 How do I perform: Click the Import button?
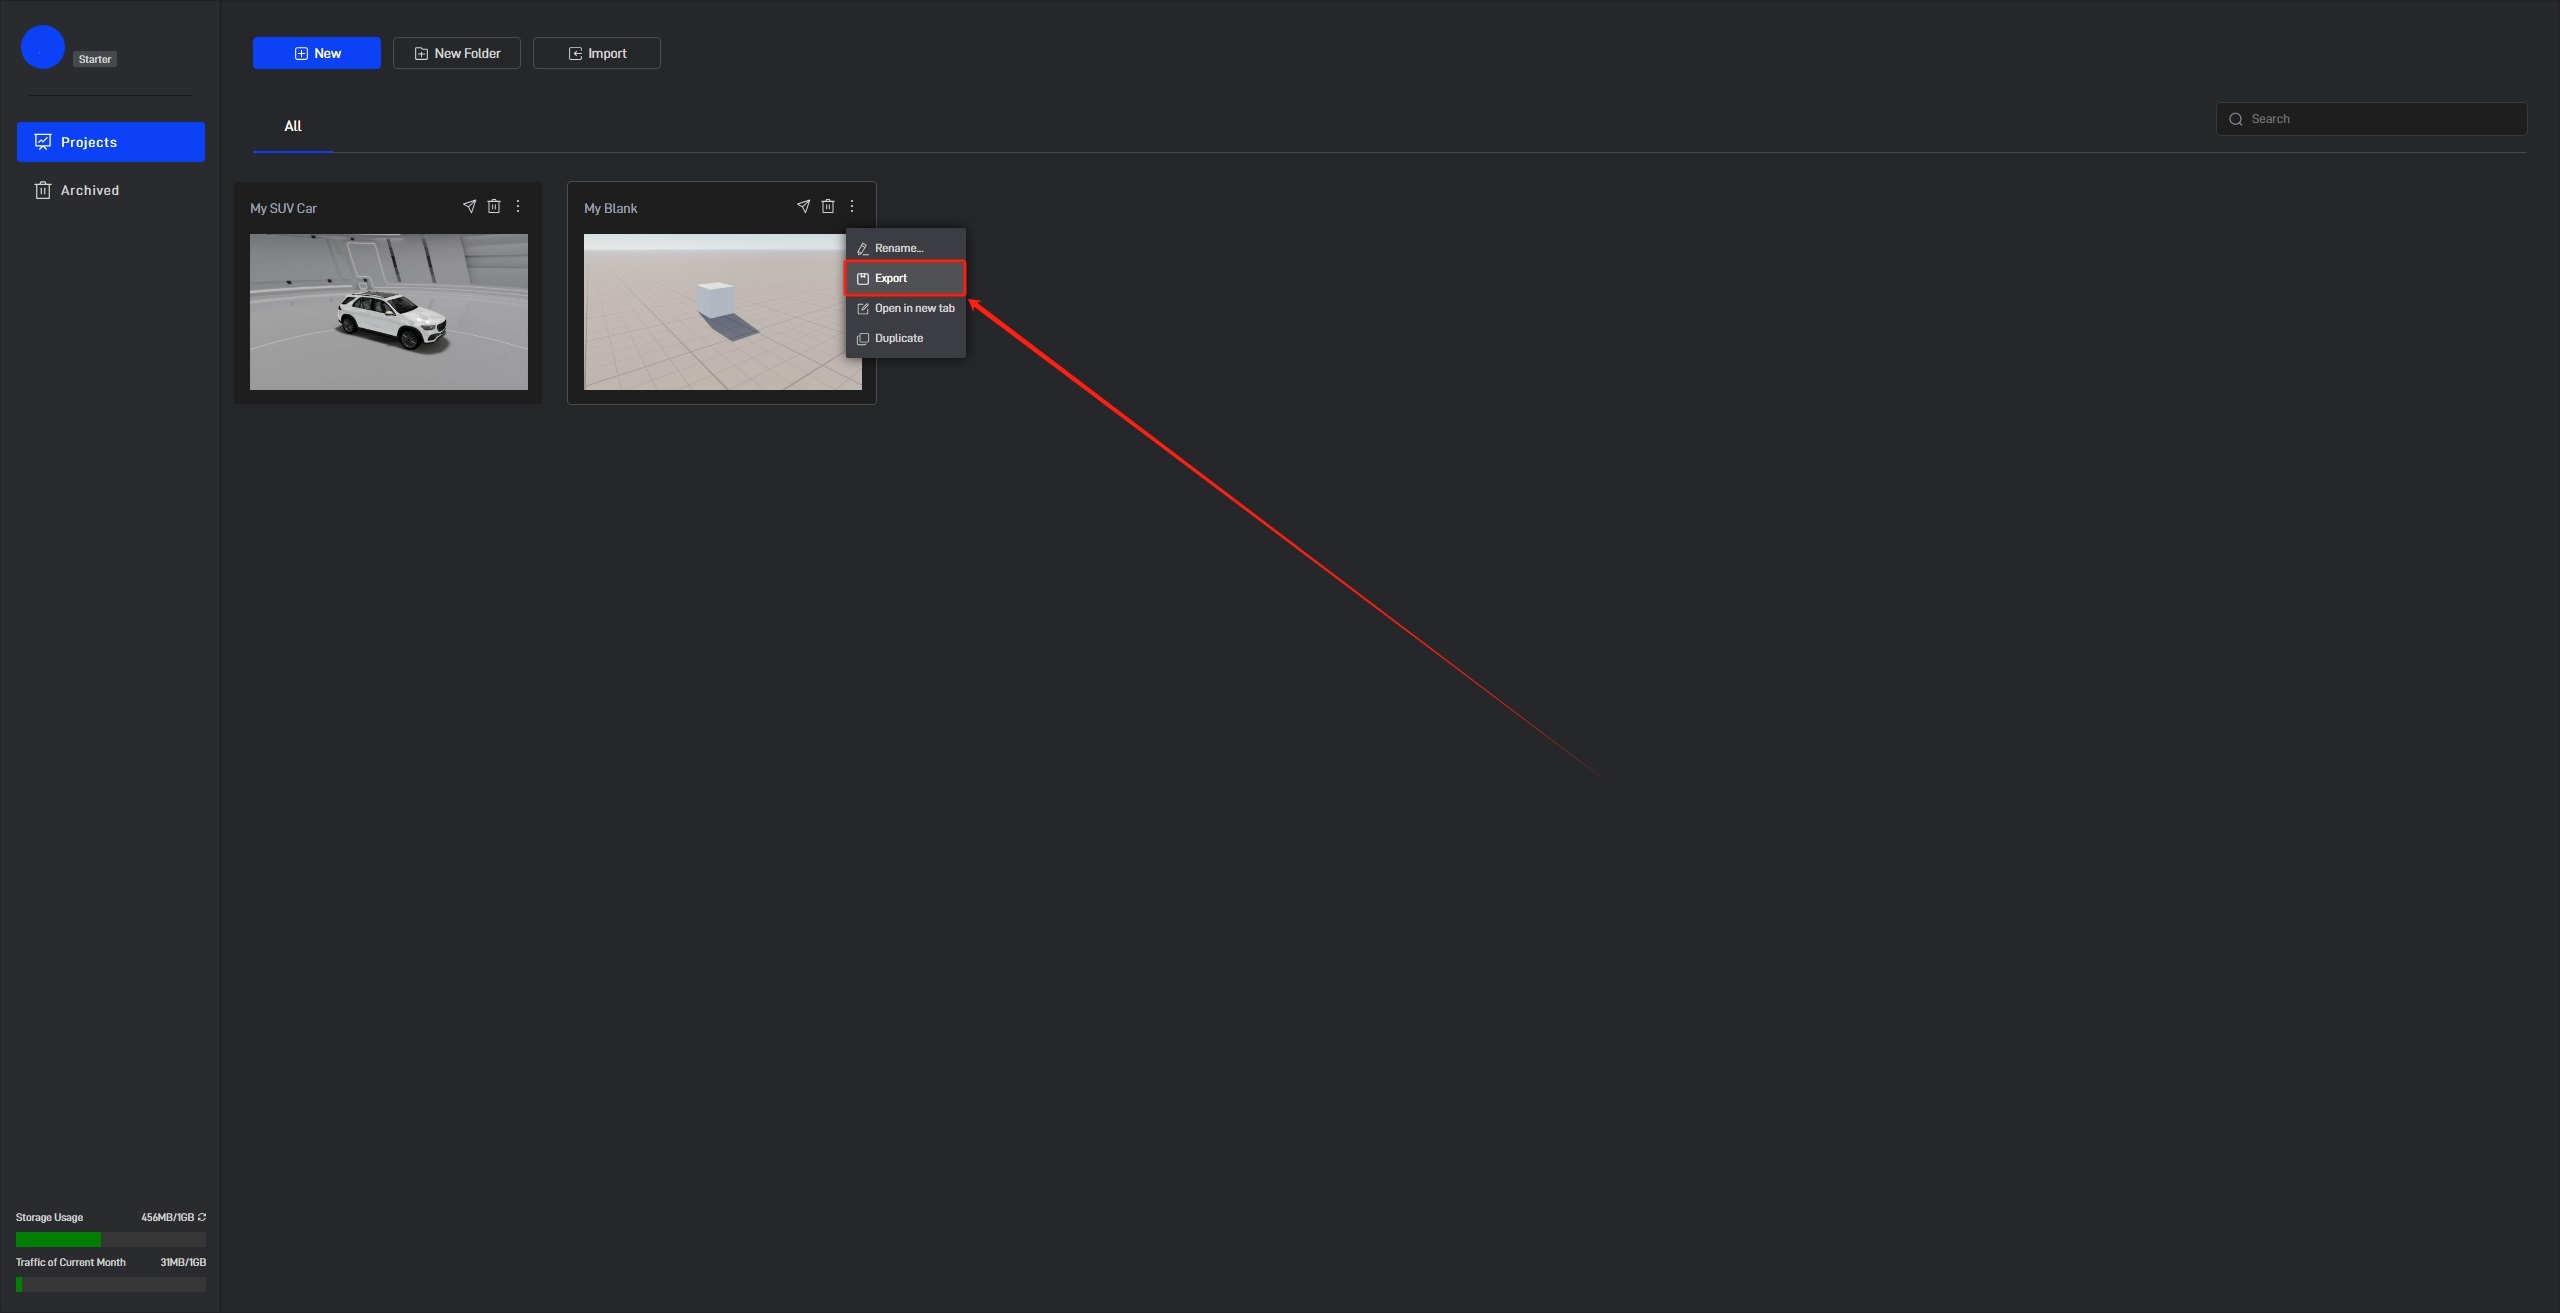[597, 53]
